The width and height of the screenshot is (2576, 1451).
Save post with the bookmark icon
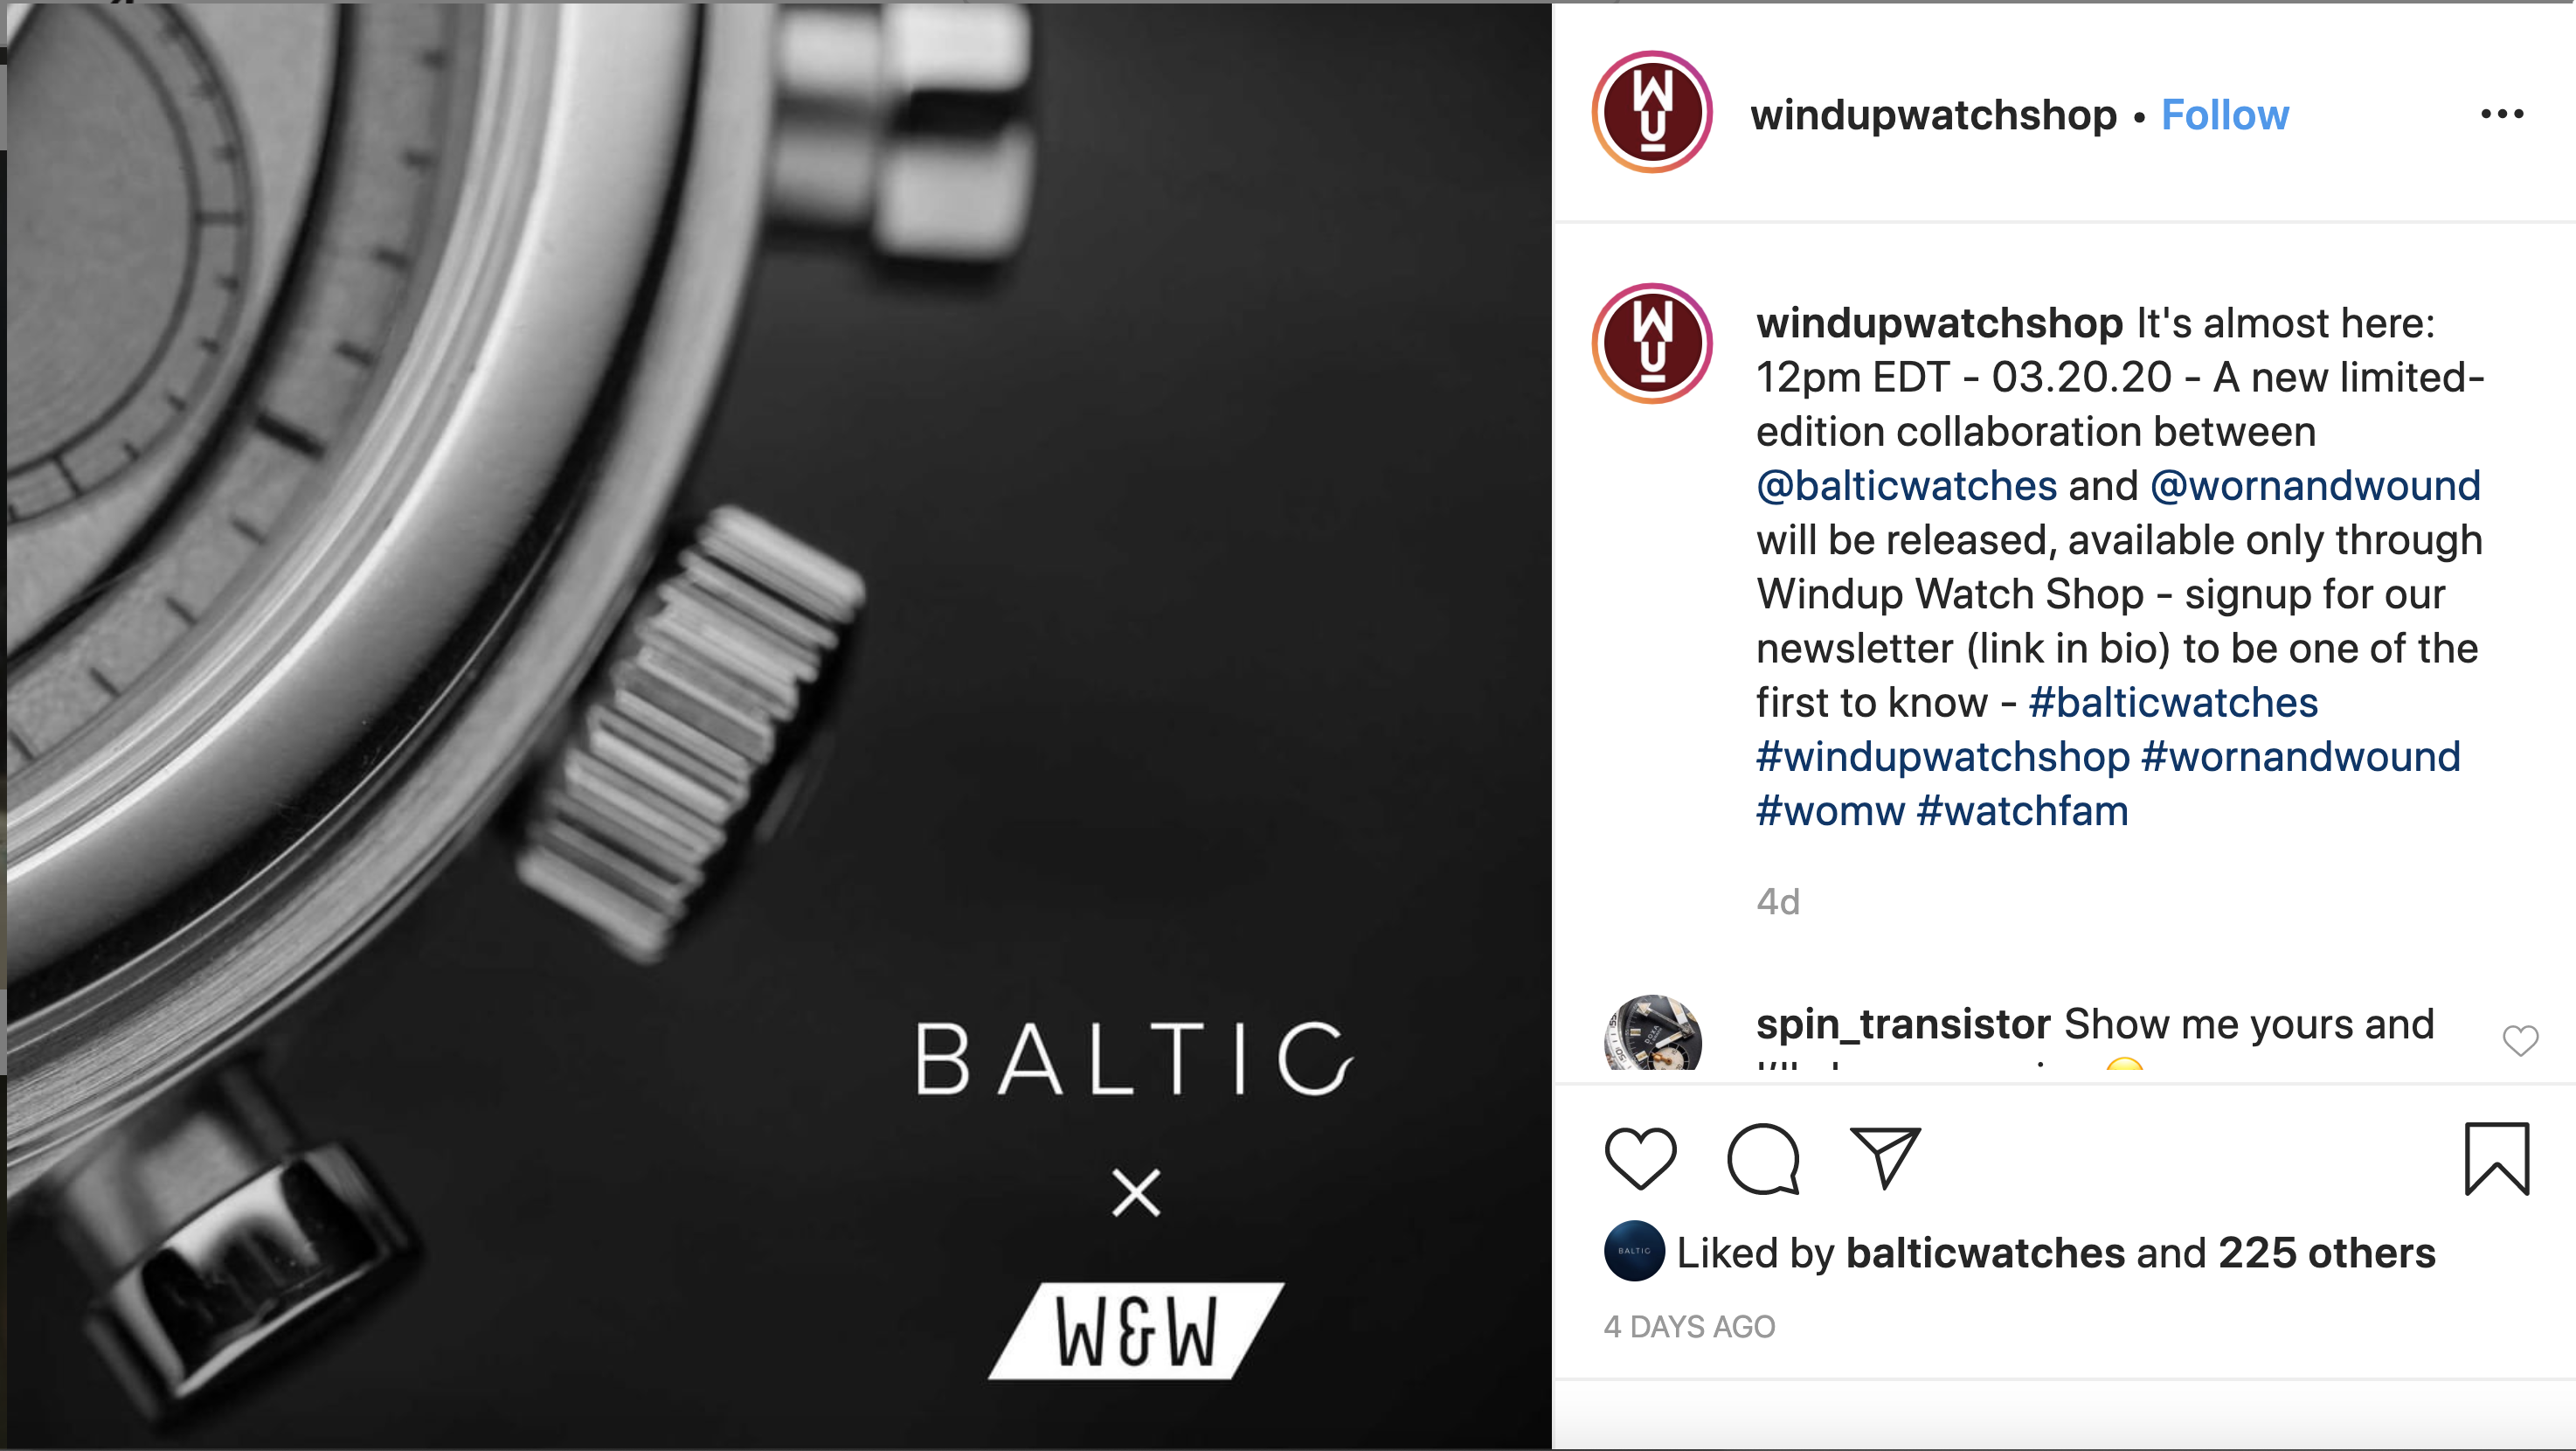[x=2497, y=1159]
